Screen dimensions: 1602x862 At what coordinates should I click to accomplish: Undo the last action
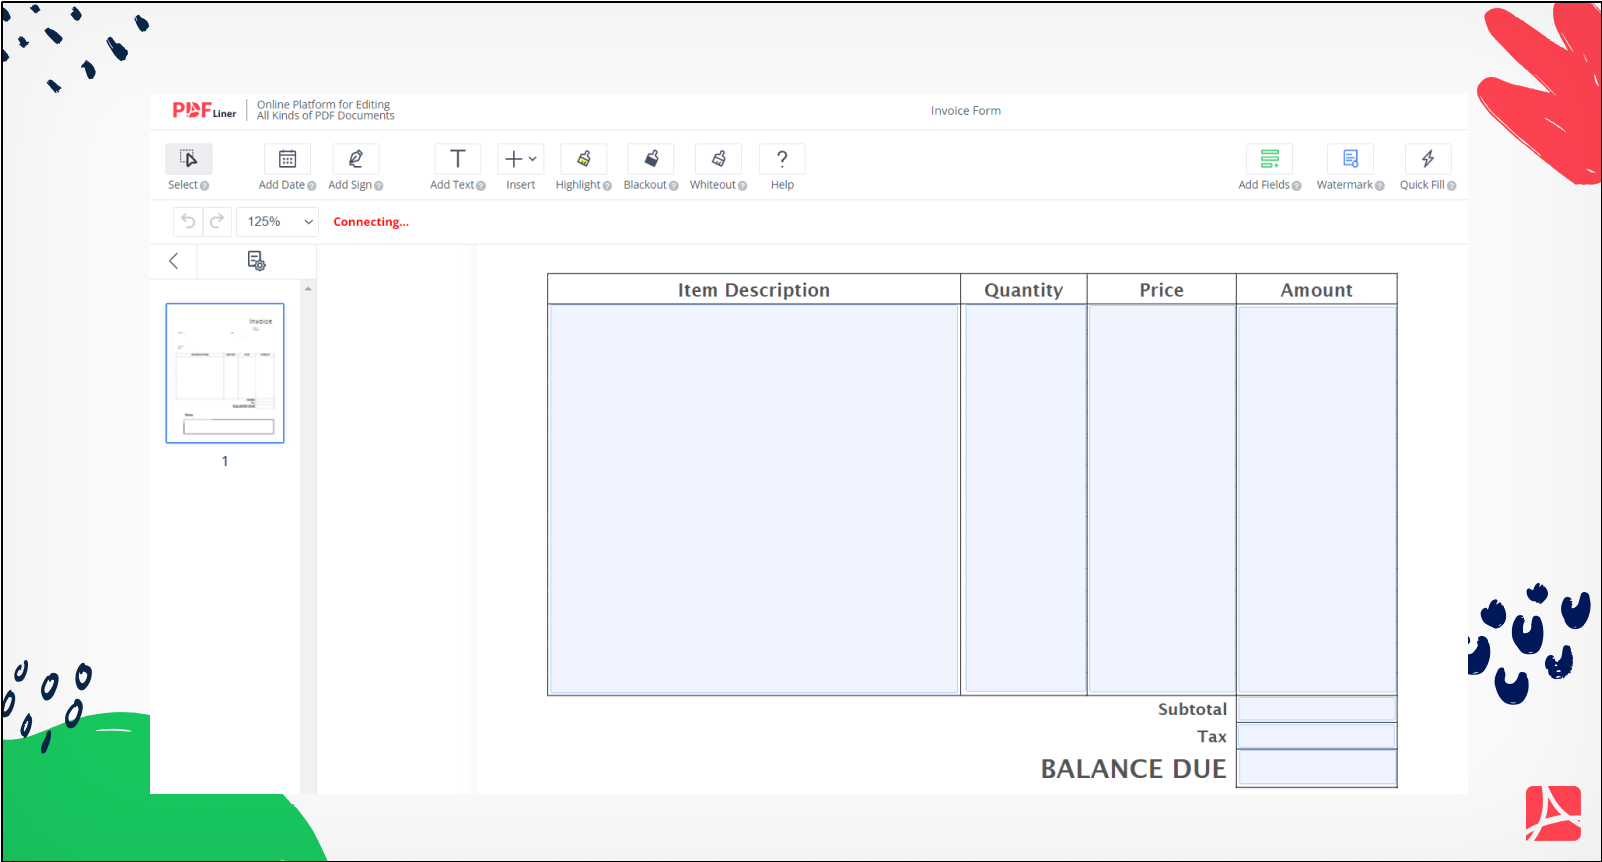(188, 221)
